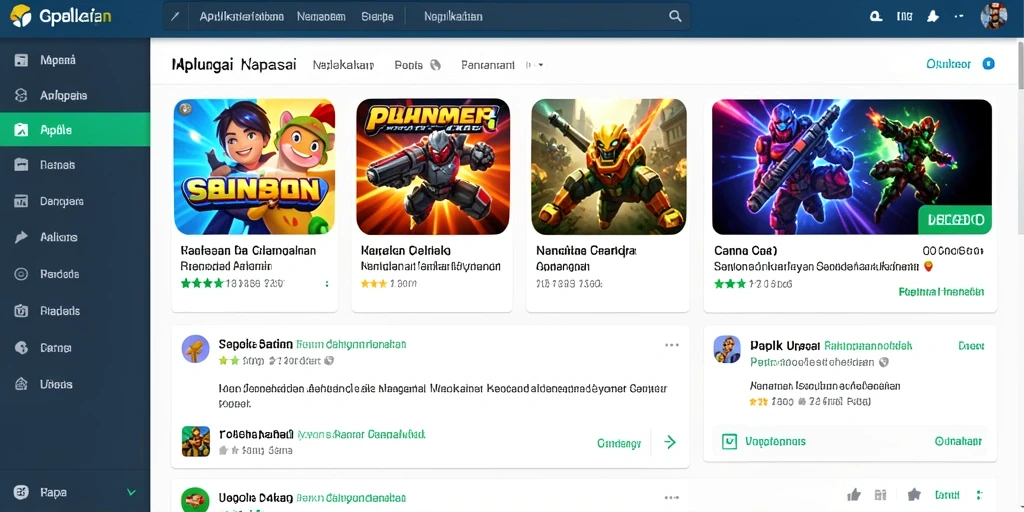The width and height of the screenshot is (1024, 512).
Task: Click the Kanelen Oelrialo title
Action: coord(406,250)
